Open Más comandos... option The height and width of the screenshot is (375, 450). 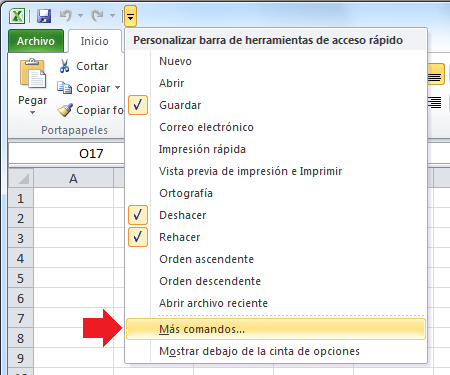tap(276, 329)
